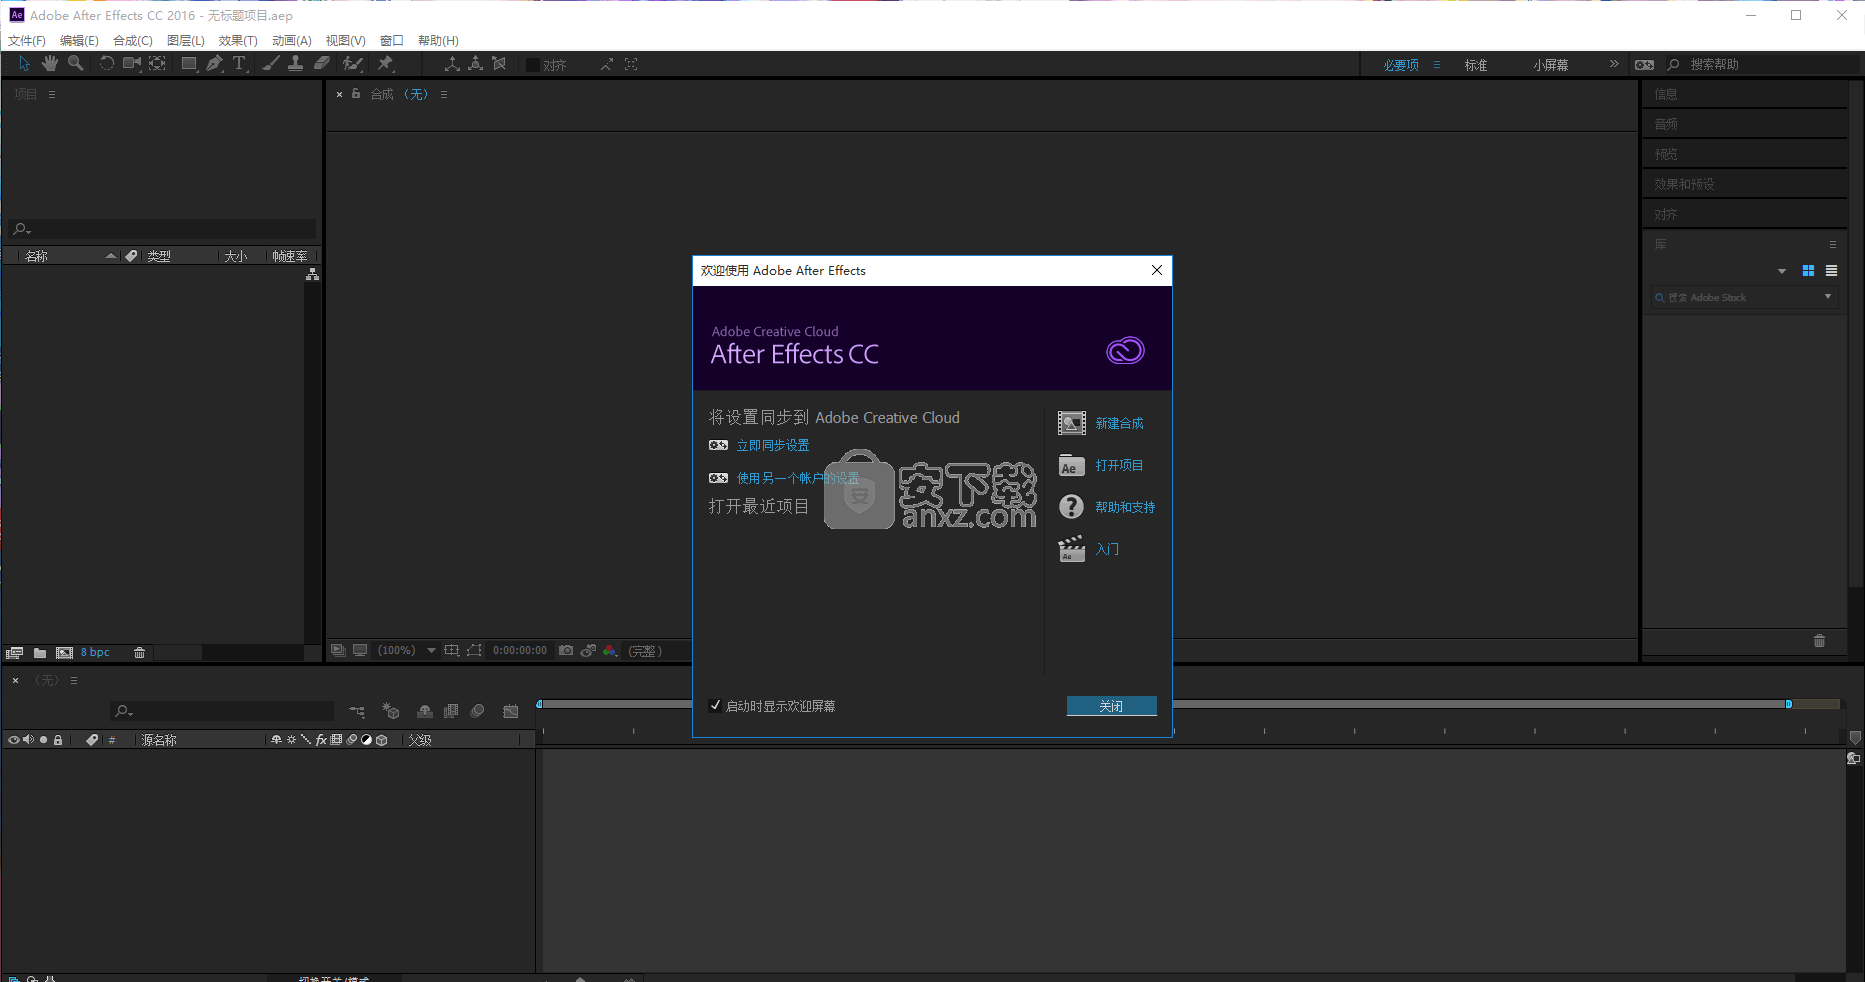Screen dimensions: 1865x982
Task: Click the Shy layers hide icon in timeline
Action: coord(425,711)
